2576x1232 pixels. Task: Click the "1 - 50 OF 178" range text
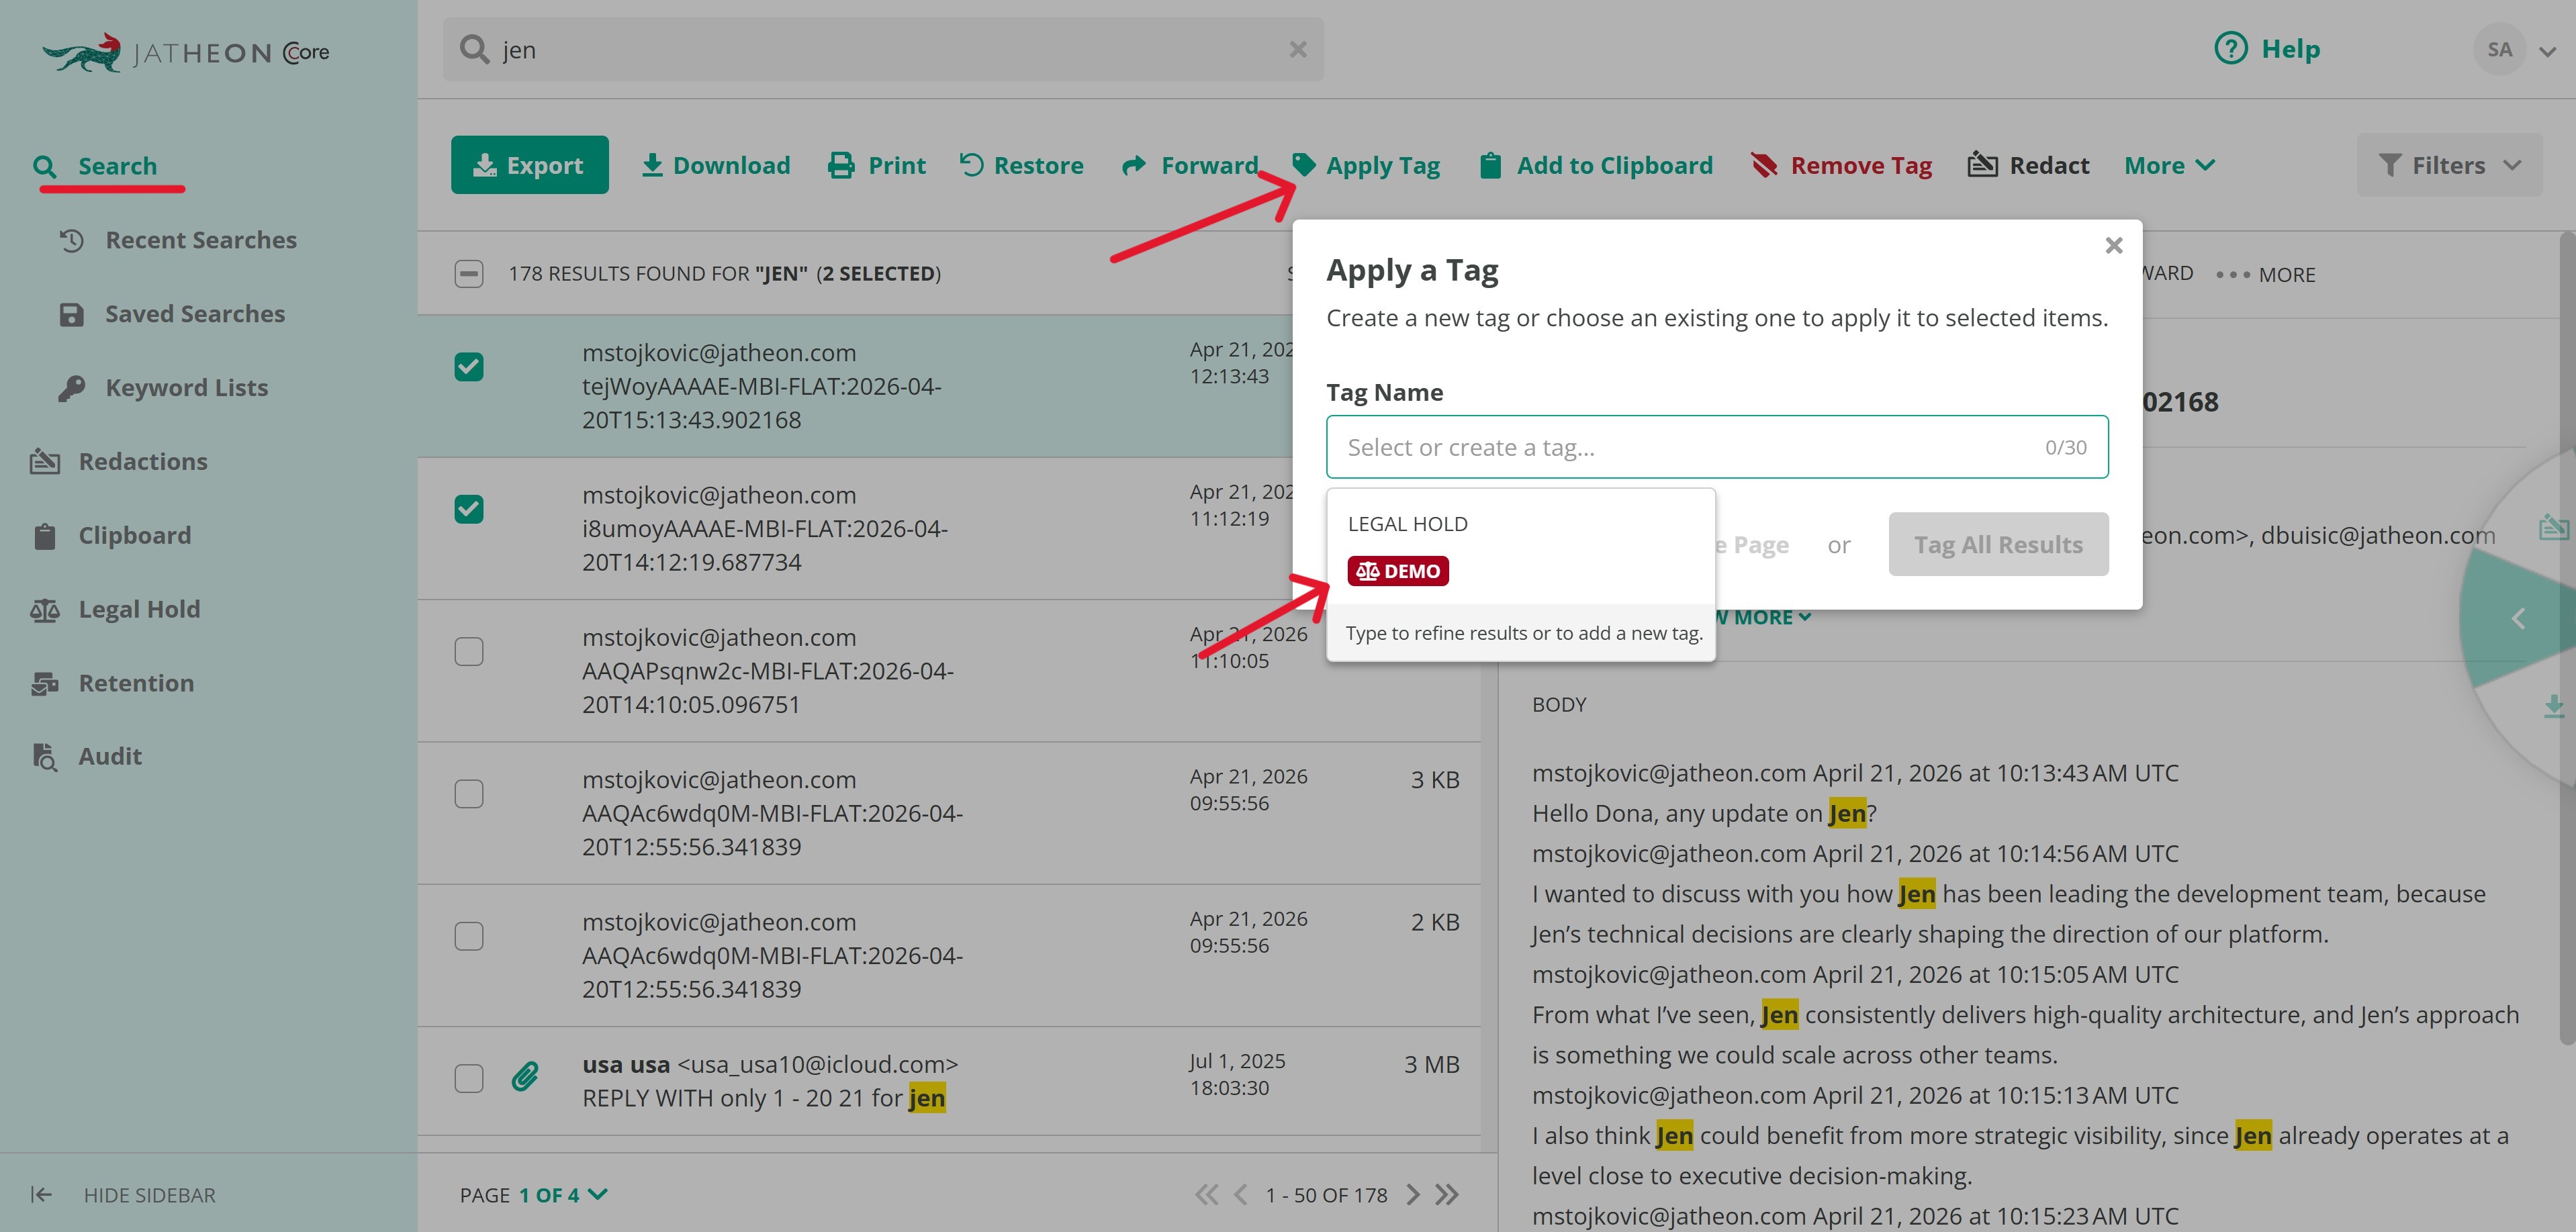click(1327, 1195)
